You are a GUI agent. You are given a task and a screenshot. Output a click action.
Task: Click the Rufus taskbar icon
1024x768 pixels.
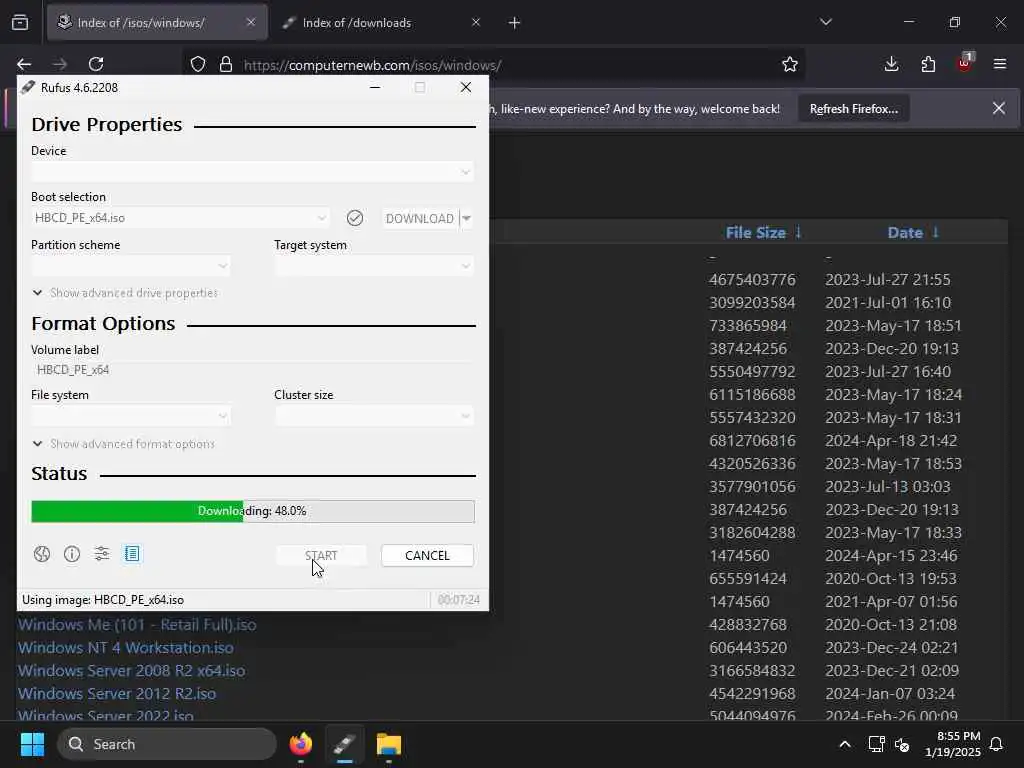[344, 744]
